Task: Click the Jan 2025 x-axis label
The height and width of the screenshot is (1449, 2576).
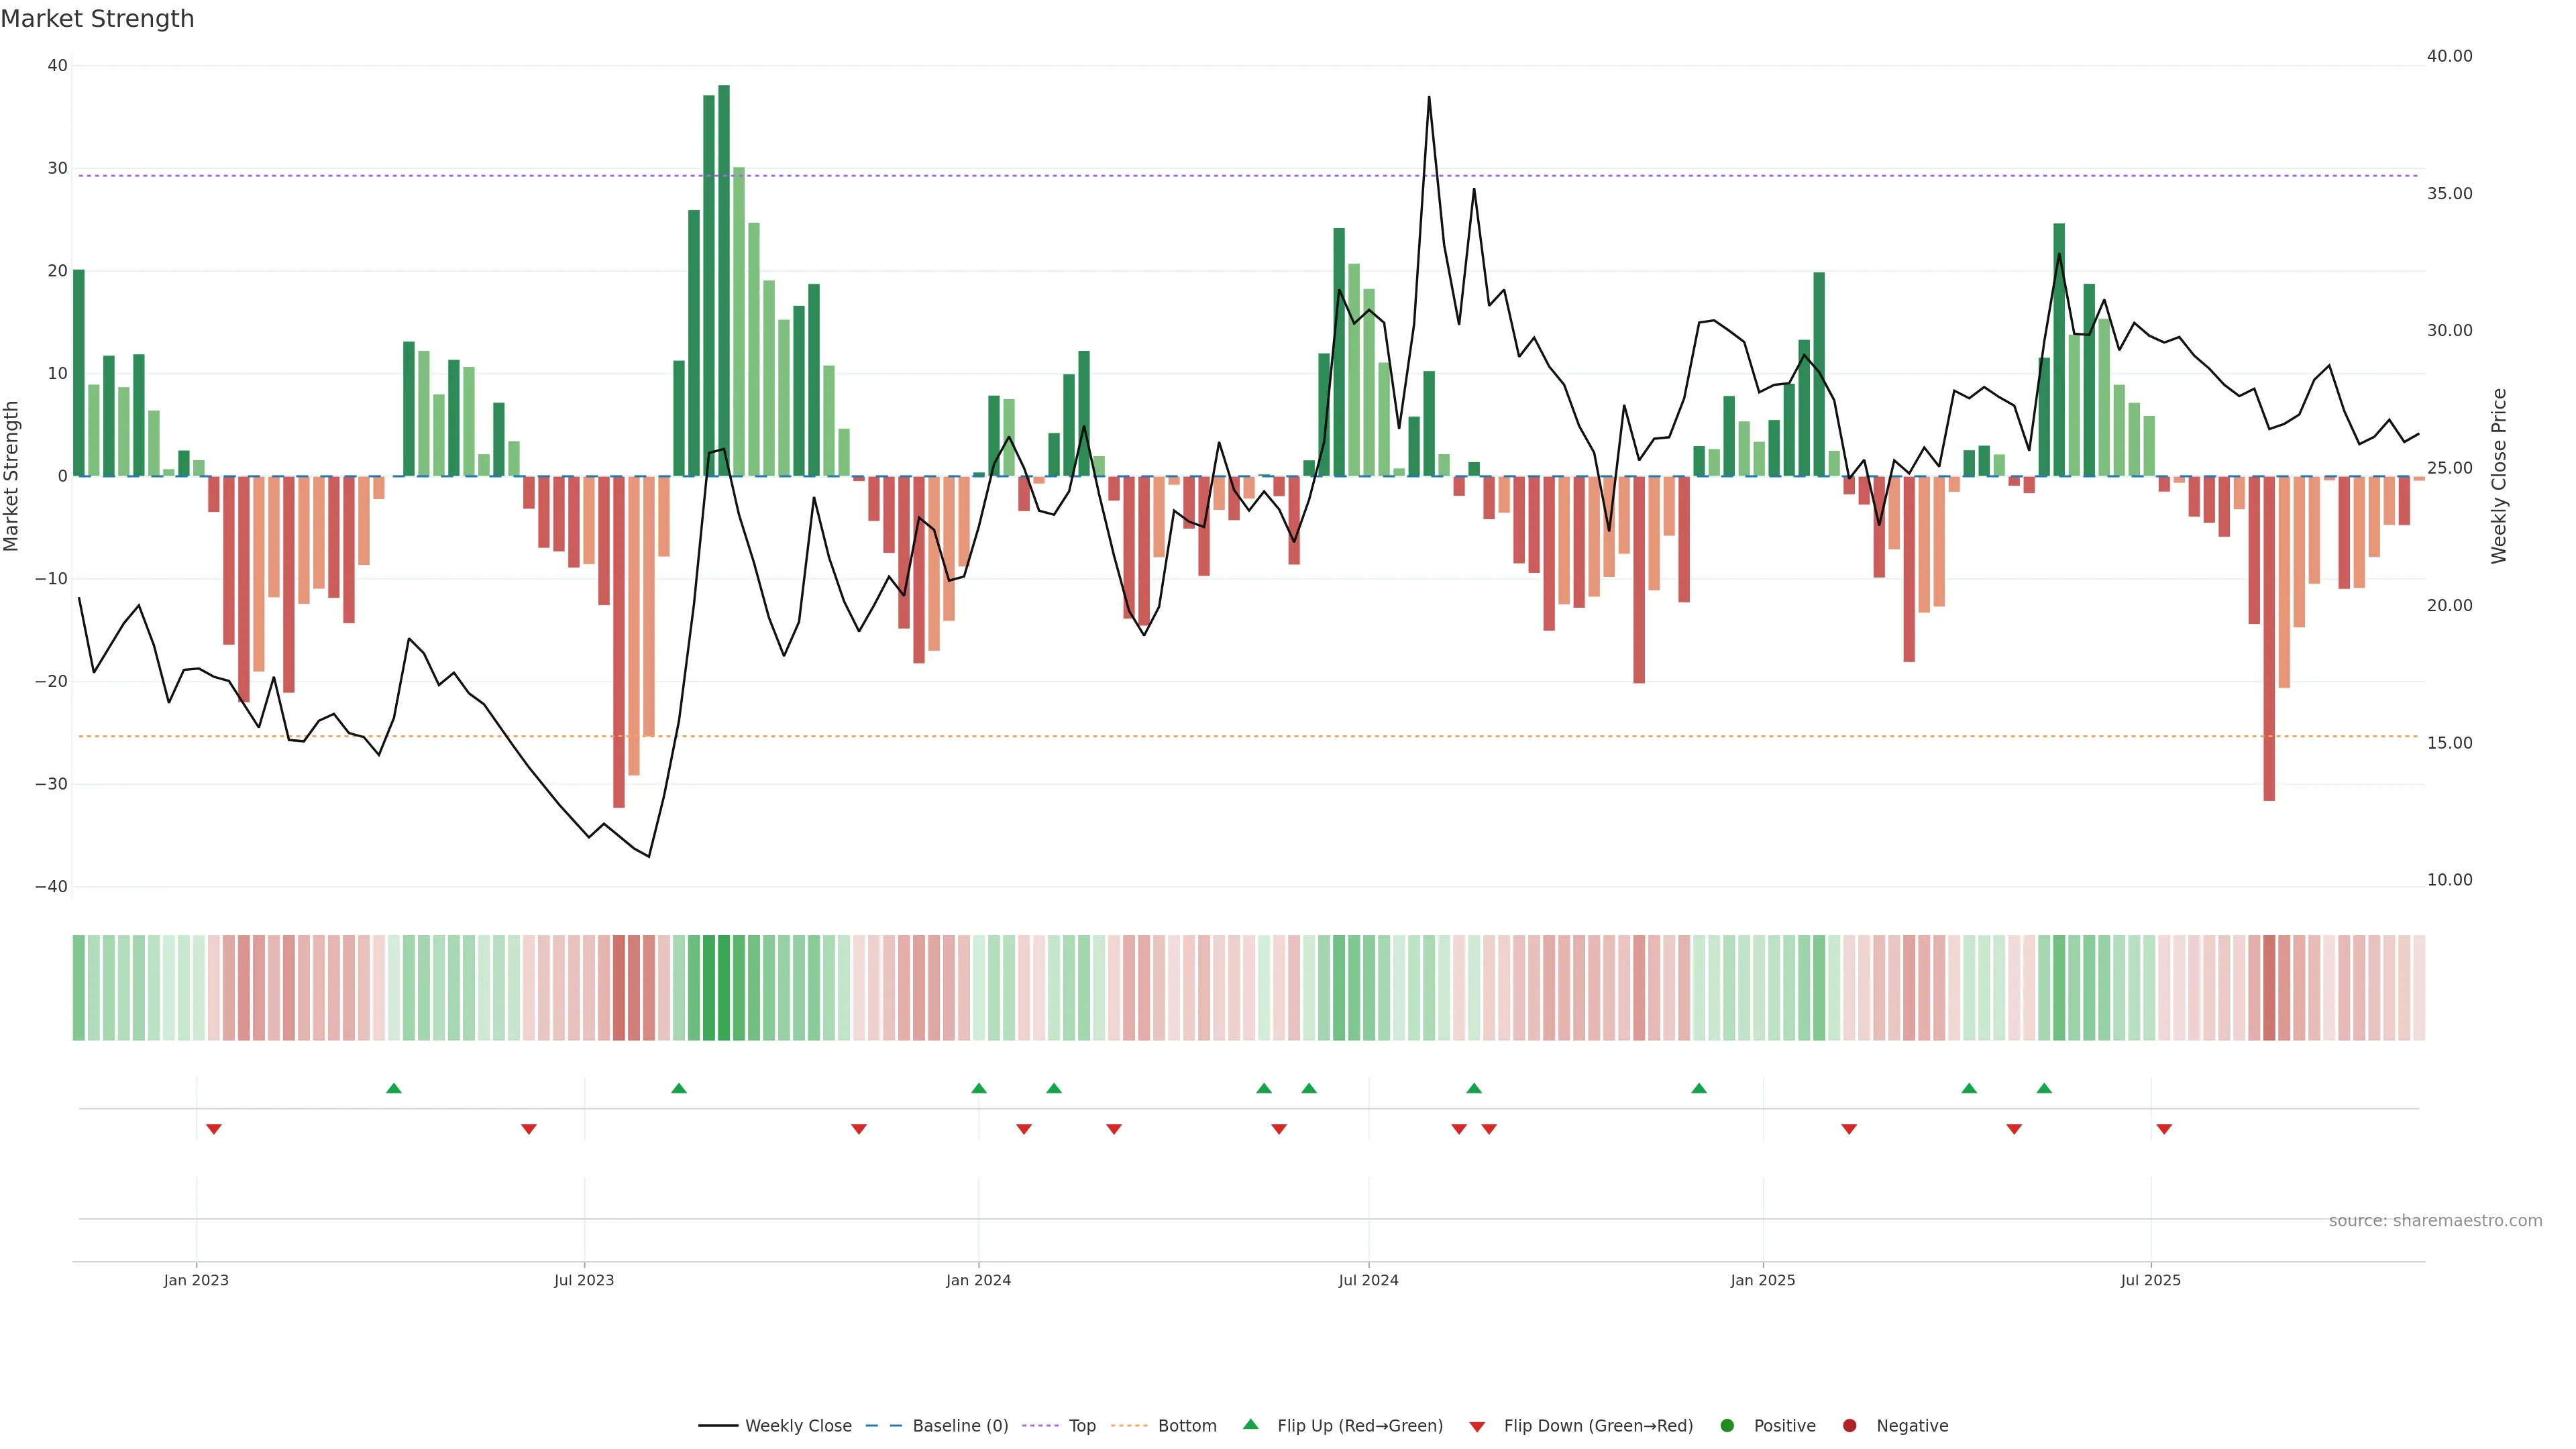Action: (1763, 1280)
